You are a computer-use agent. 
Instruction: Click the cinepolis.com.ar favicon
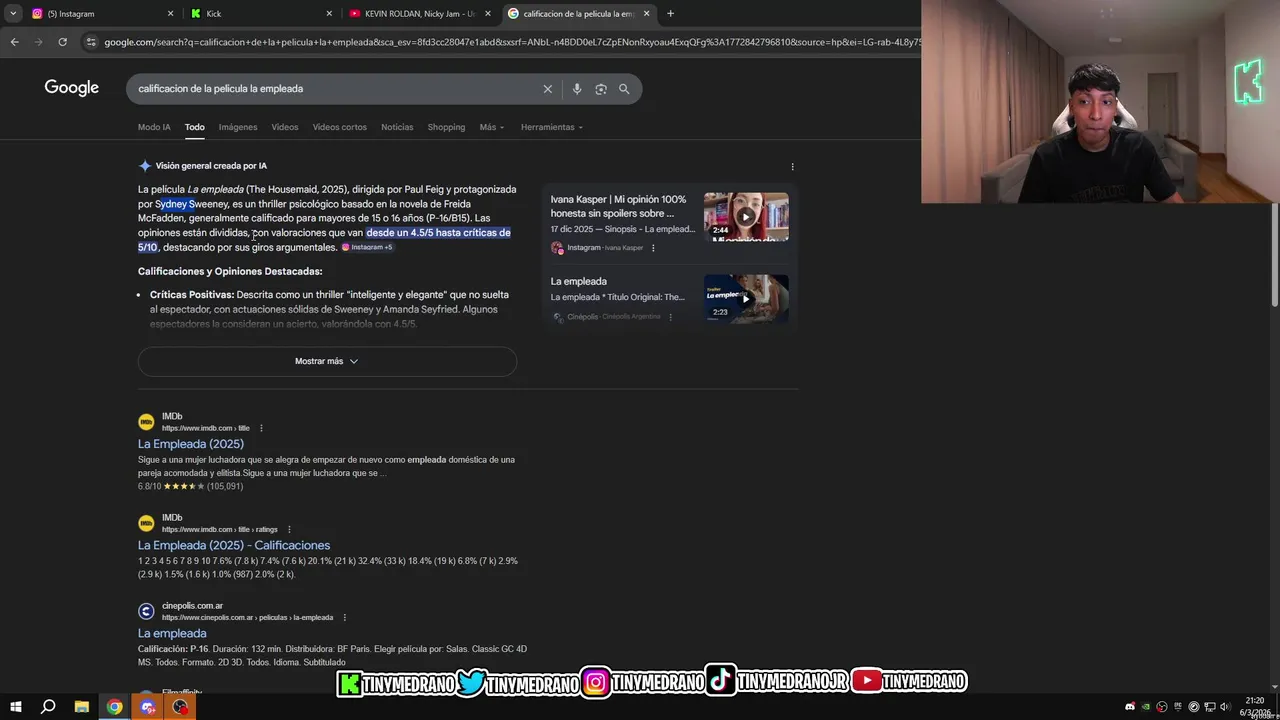[146, 611]
